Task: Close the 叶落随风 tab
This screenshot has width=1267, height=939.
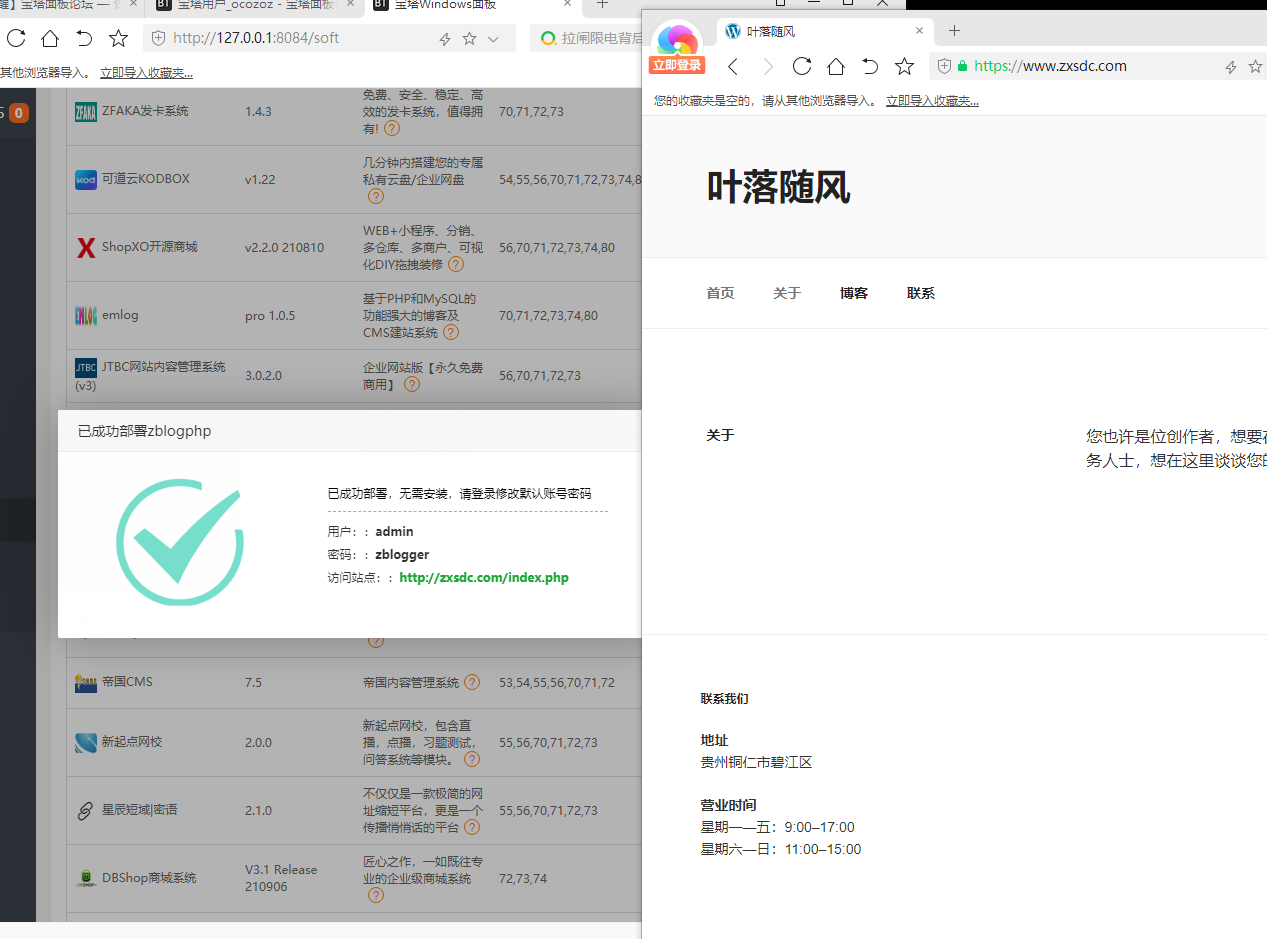Action: [x=919, y=31]
